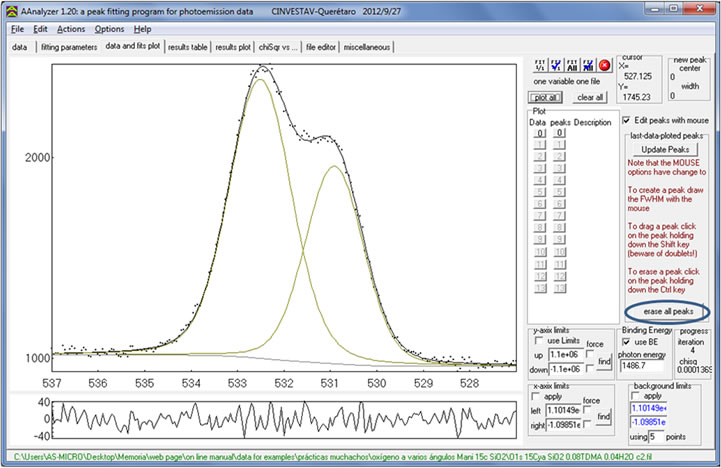
Task: Enable the background limits apply checkbox
Action: (x=637, y=395)
